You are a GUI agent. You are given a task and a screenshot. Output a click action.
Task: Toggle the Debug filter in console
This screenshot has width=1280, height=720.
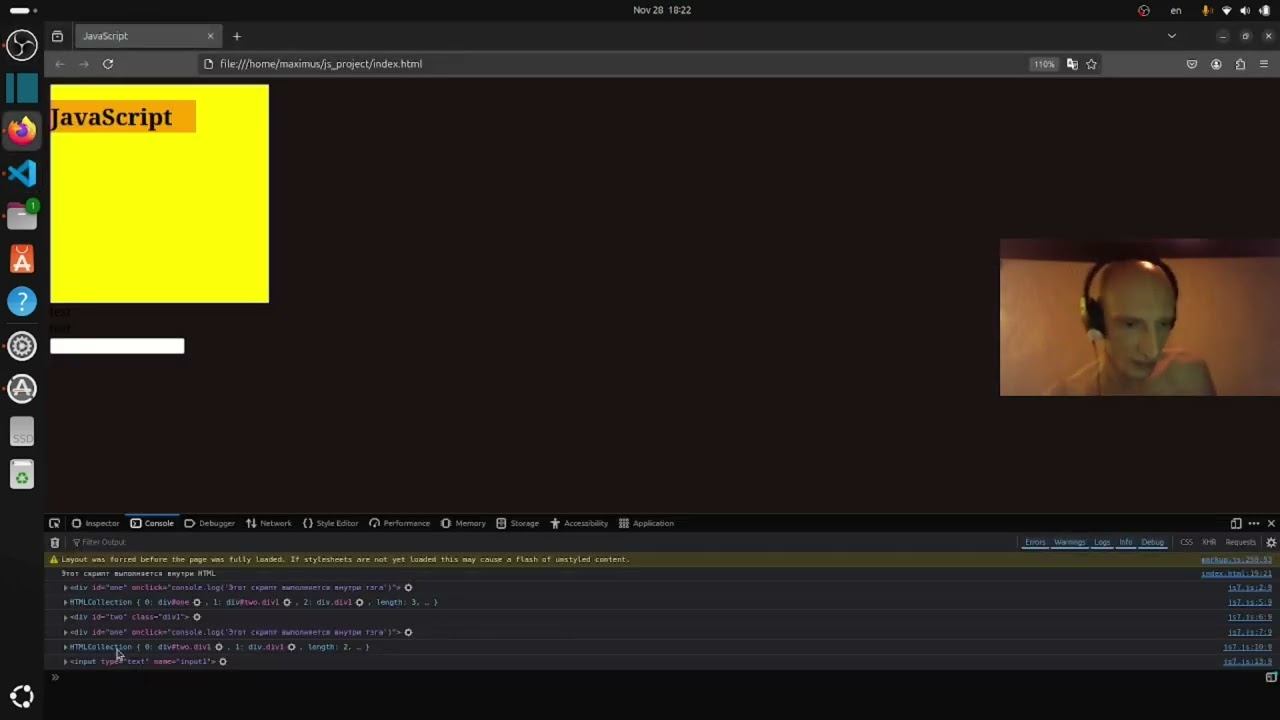tap(1153, 542)
